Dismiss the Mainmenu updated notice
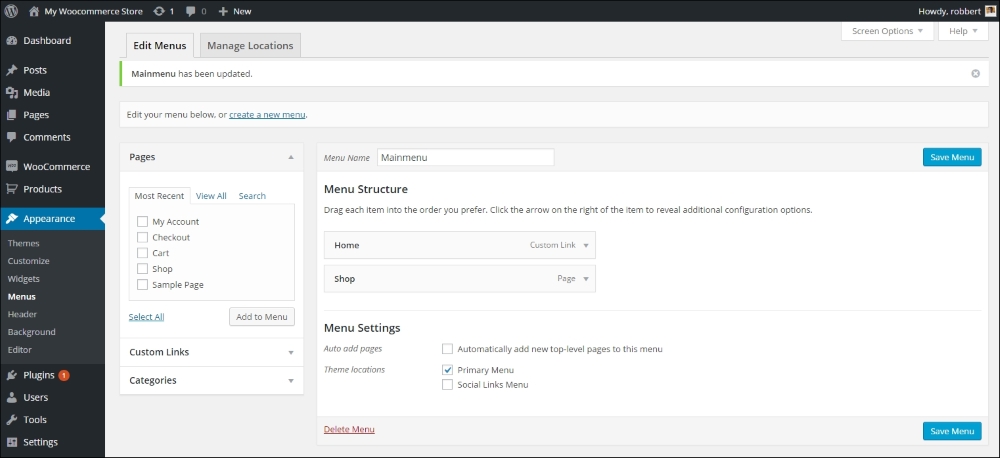The width and height of the screenshot is (1000, 458). click(x=975, y=74)
